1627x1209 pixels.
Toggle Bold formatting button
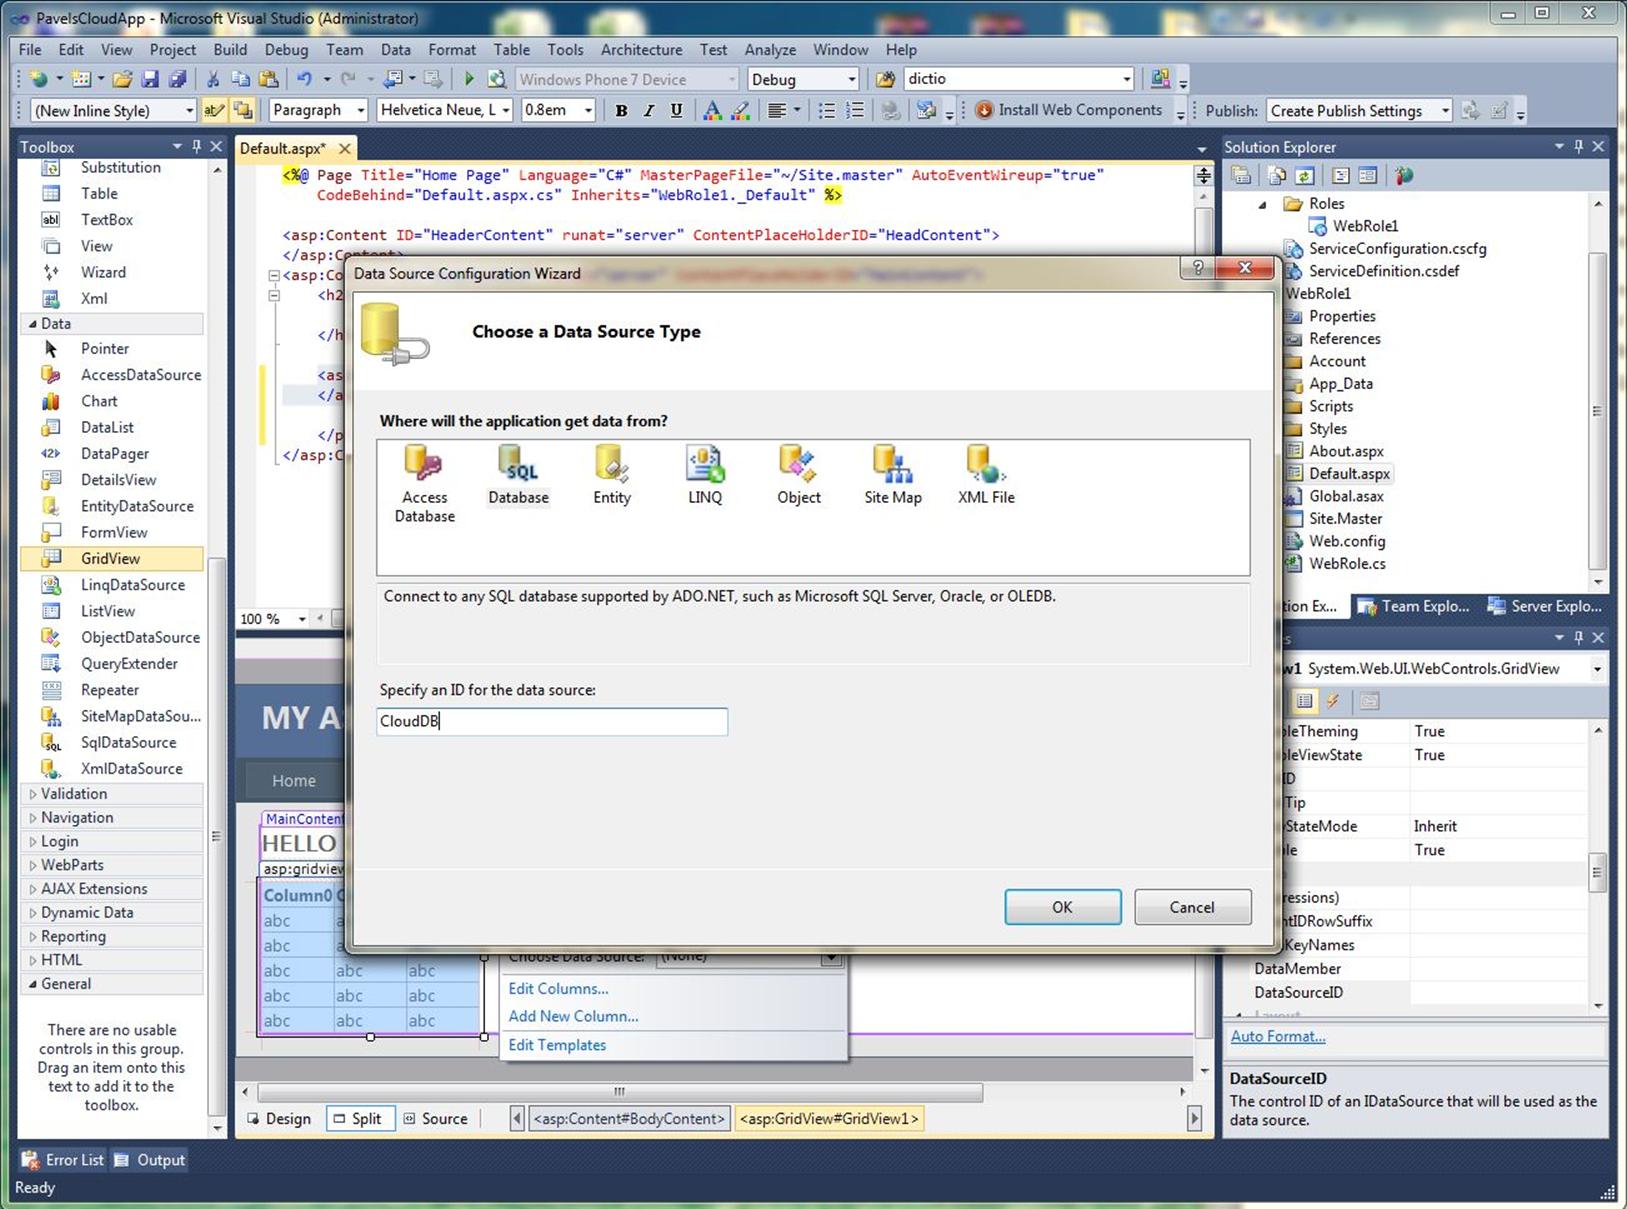coord(621,111)
